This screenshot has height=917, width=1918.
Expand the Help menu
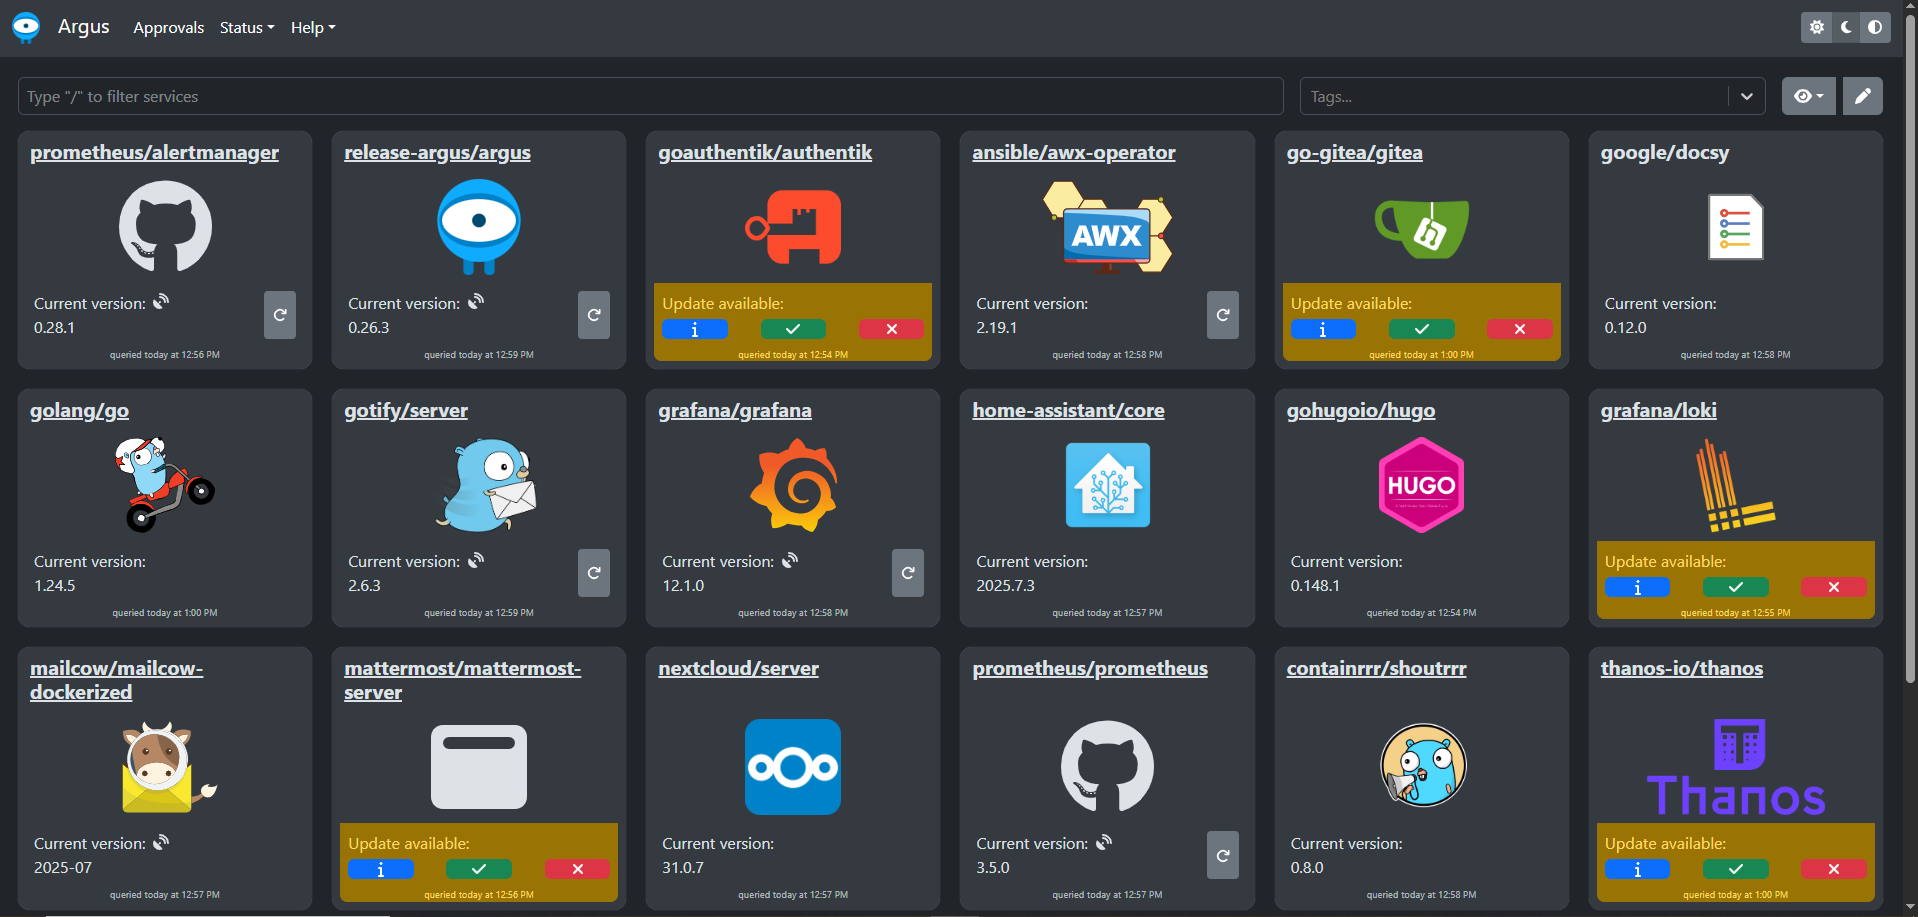click(x=313, y=28)
